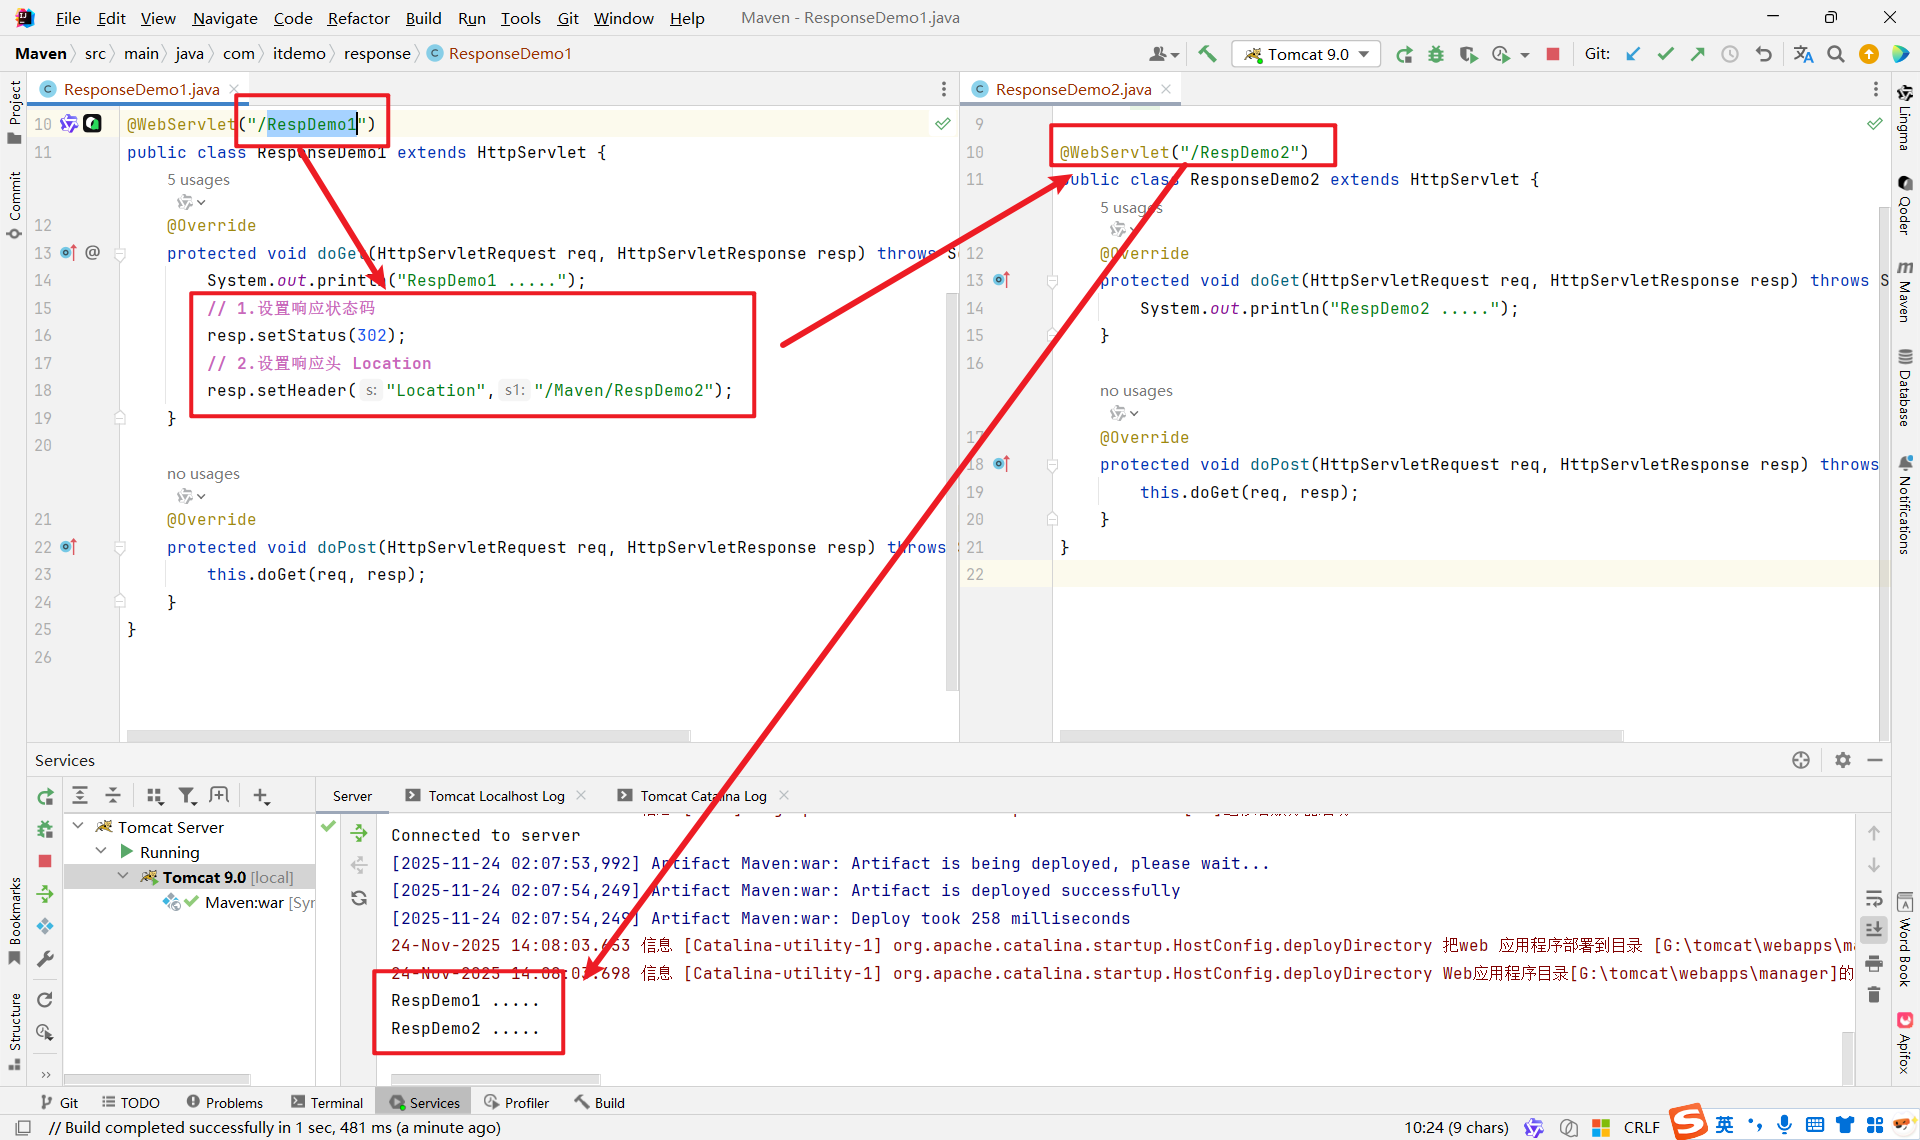The width and height of the screenshot is (1920, 1140).
Task: Click the Services filter funnel icon
Action: [187, 795]
